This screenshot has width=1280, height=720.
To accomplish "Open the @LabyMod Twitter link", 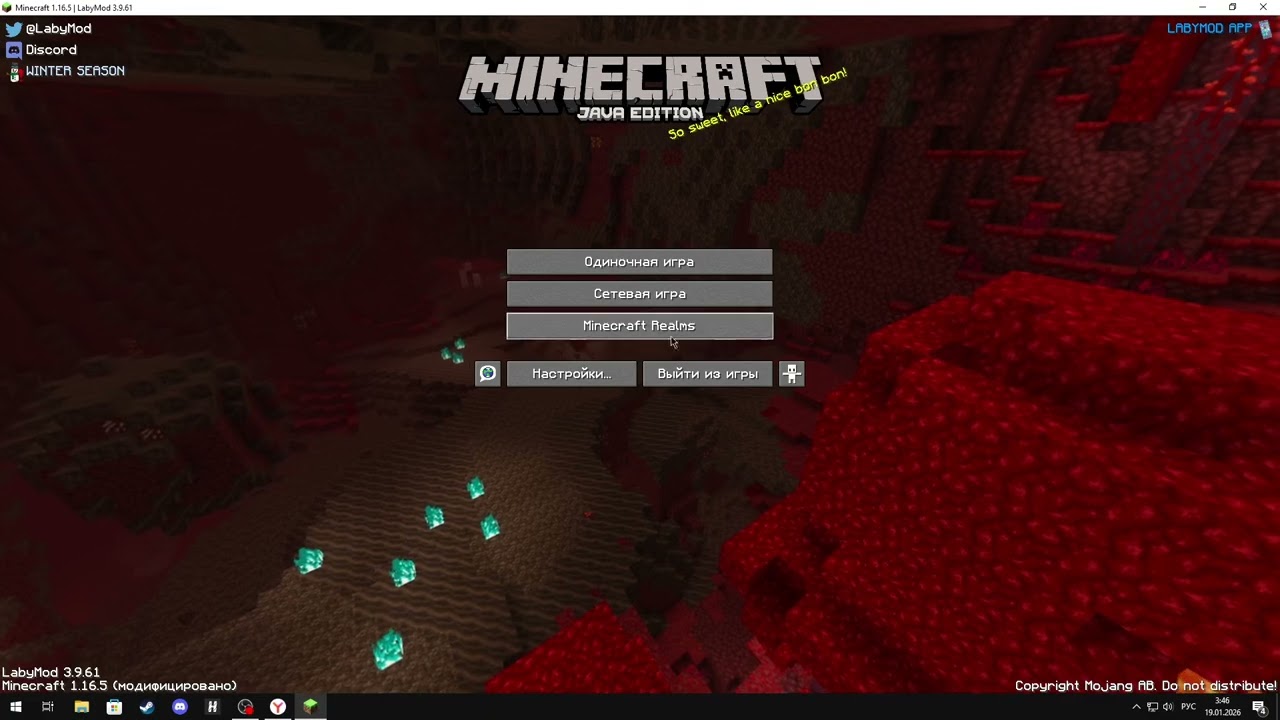I will pyautogui.click(x=58, y=29).
